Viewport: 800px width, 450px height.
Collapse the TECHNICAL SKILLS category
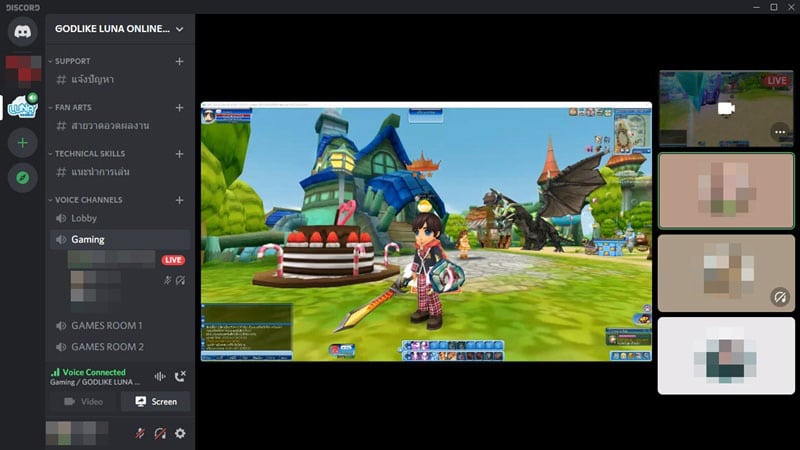coord(87,154)
